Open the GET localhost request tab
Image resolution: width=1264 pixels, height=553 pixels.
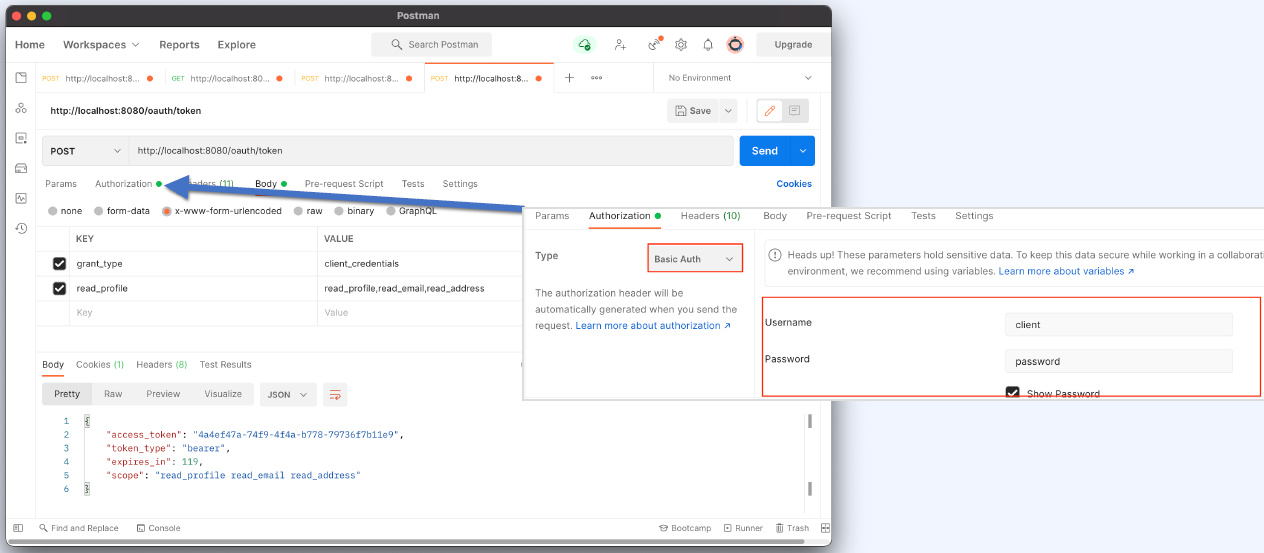click(227, 78)
